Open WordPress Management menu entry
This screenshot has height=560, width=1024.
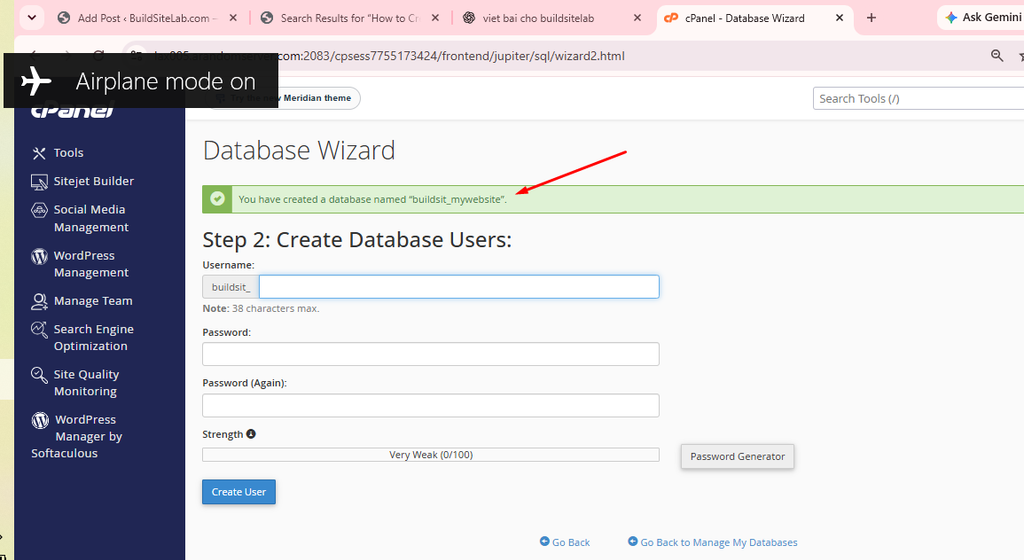point(91,264)
